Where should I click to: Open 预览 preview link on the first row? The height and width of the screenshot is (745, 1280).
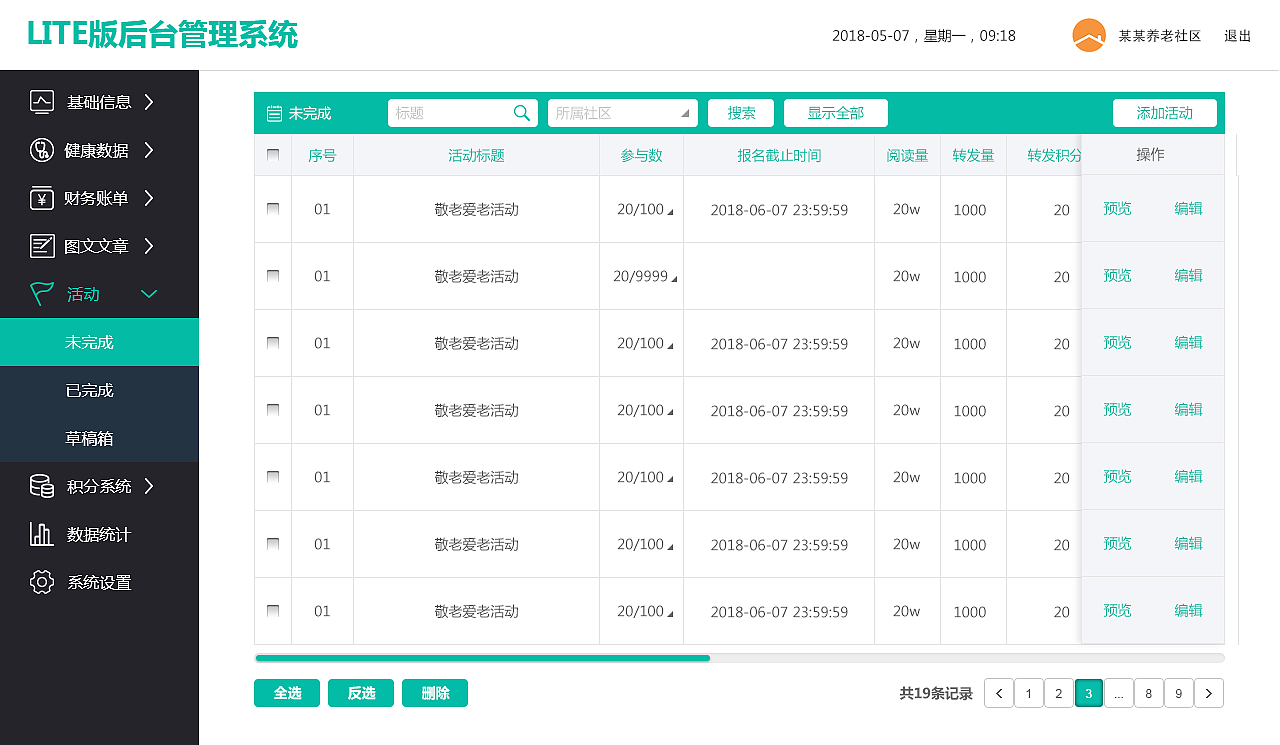1117,209
